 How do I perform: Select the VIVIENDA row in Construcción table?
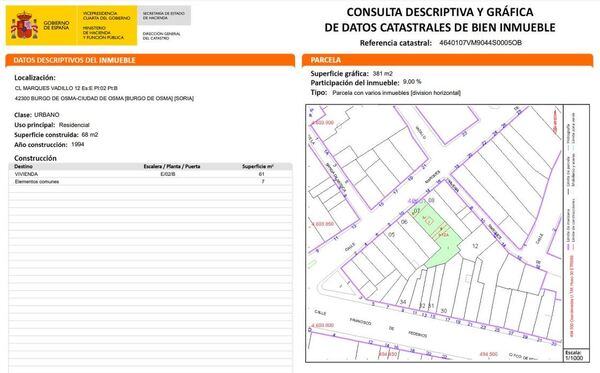click(x=150, y=174)
